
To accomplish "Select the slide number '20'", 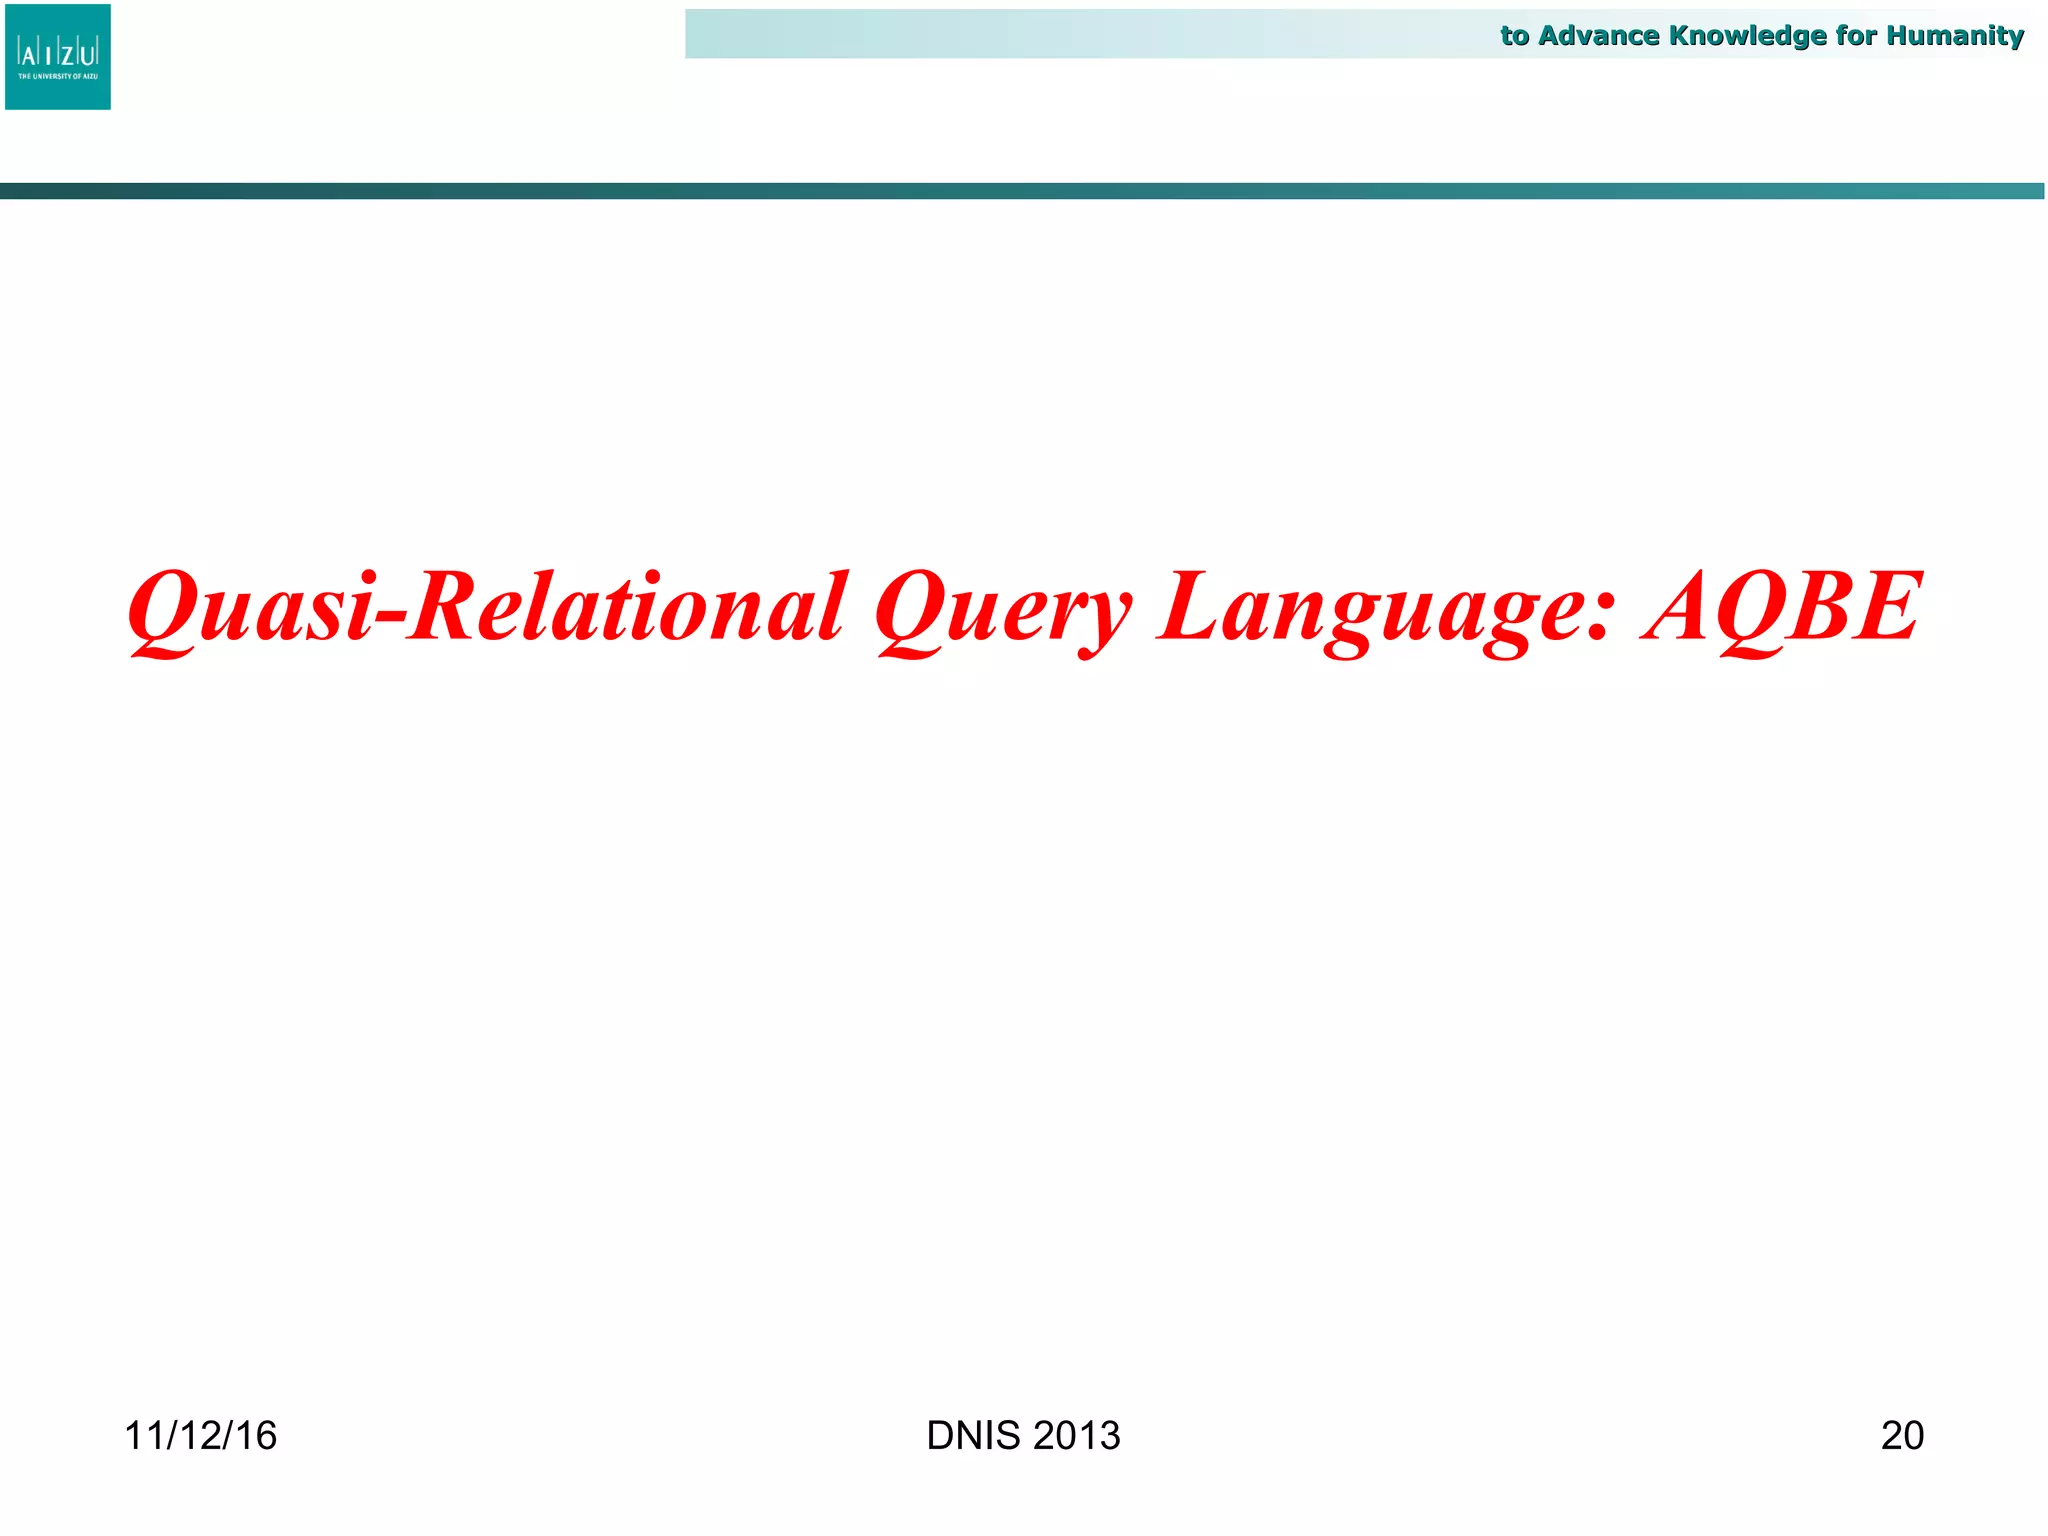I will coord(1902,1435).
